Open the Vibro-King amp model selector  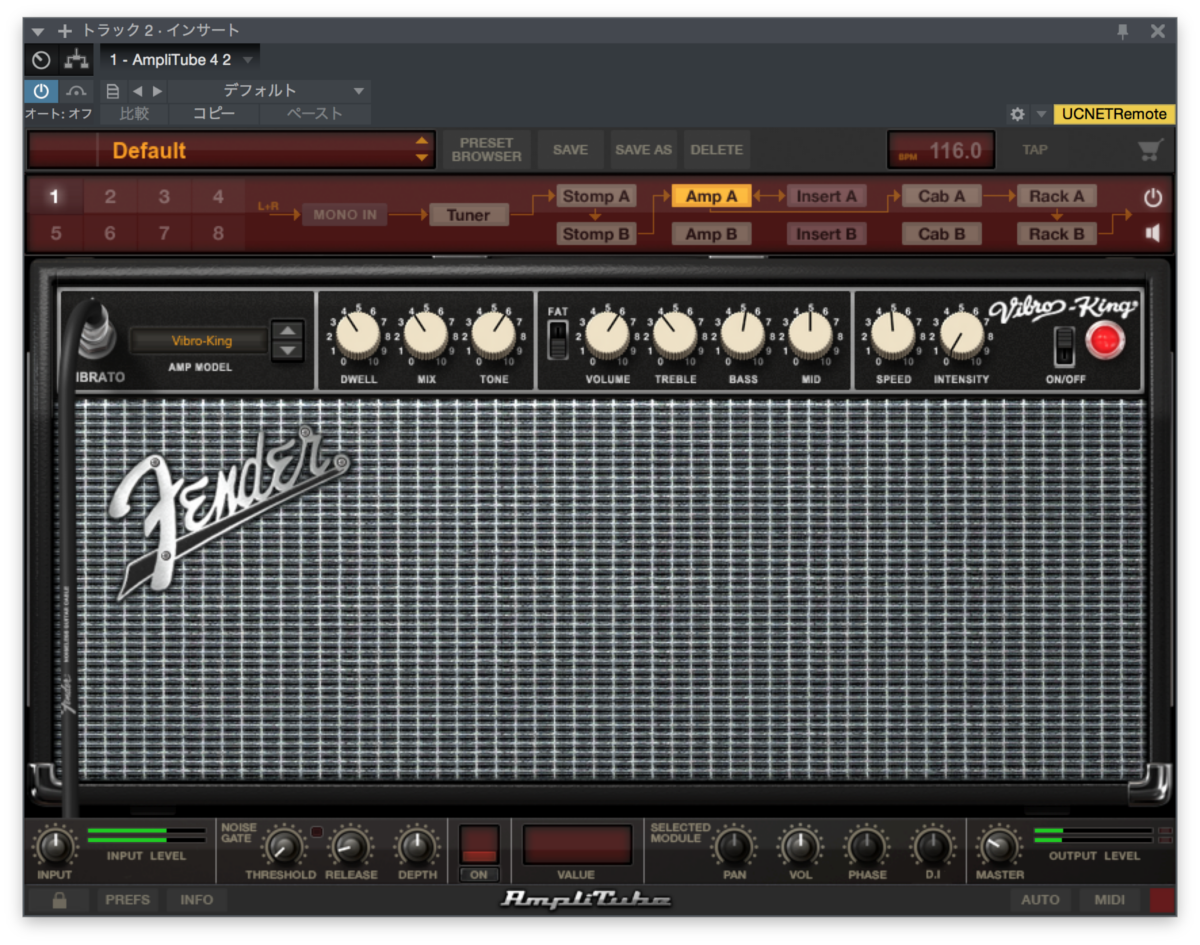coord(201,341)
